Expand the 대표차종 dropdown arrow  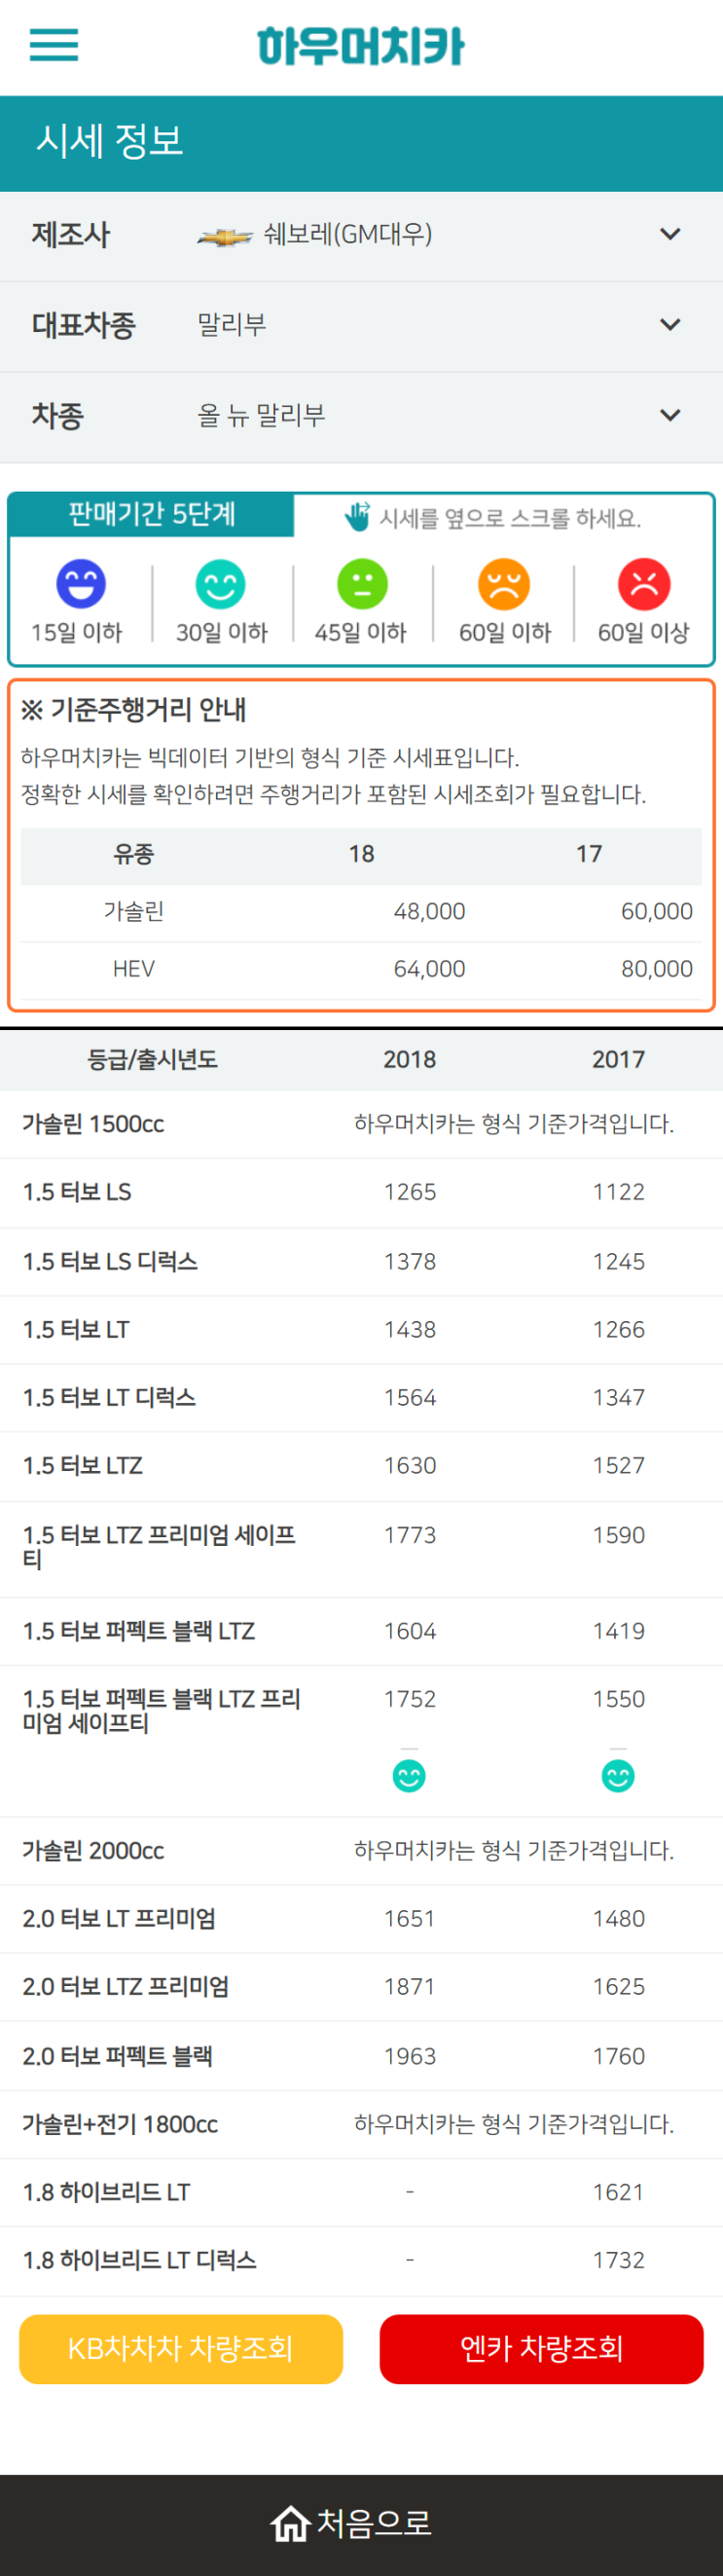click(x=670, y=325)
